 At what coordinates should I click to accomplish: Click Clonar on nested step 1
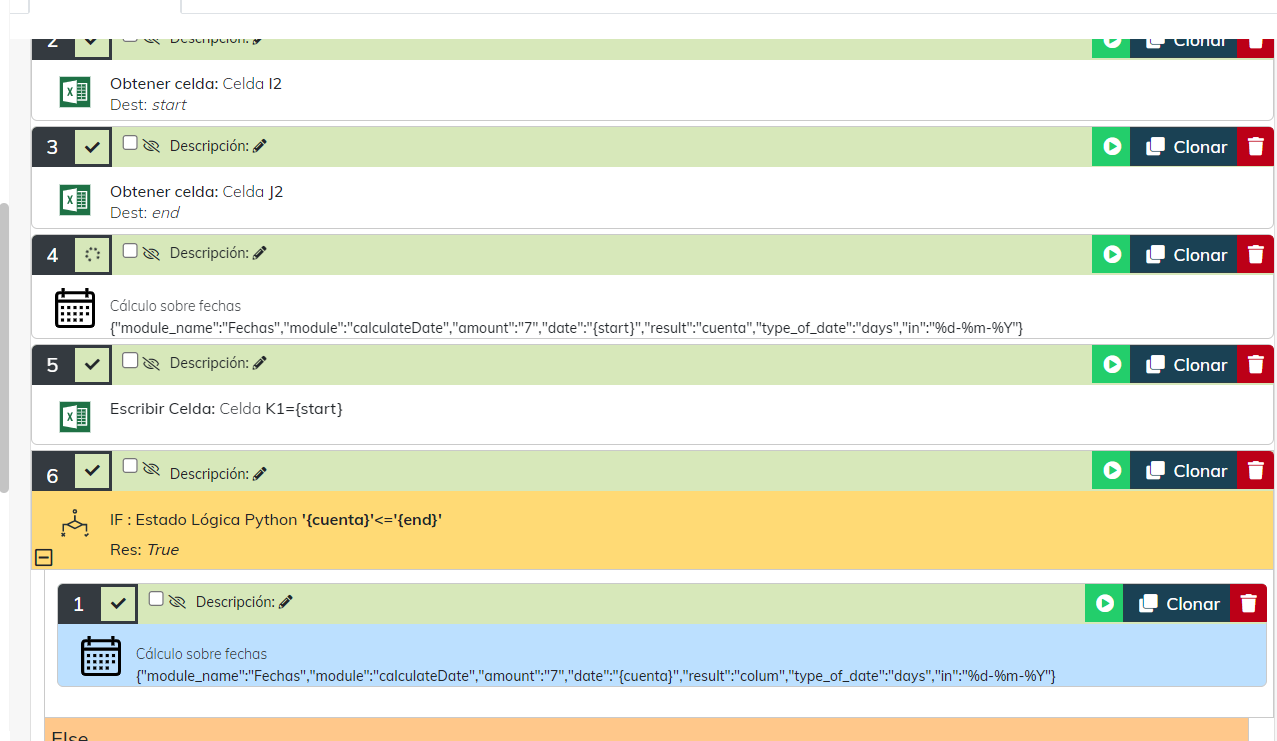click(x=1179, y=603)
